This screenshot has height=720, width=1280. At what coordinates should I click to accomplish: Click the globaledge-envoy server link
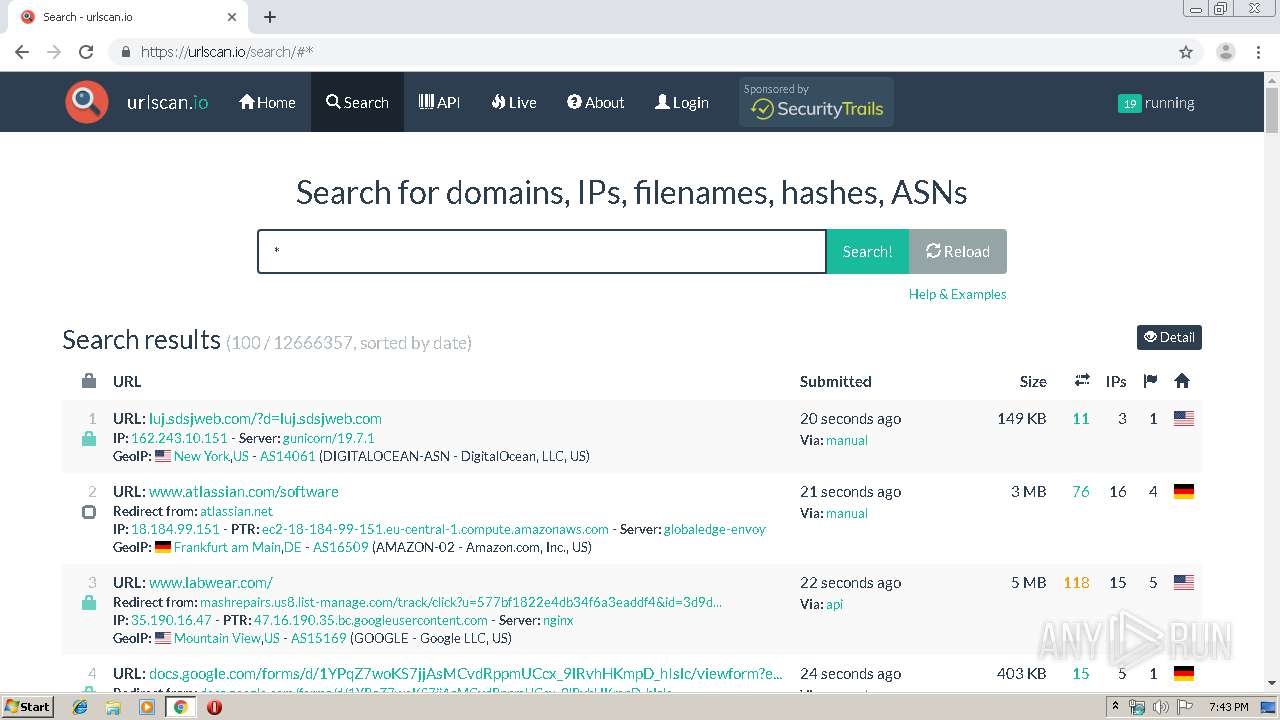(x=714, y=528)
